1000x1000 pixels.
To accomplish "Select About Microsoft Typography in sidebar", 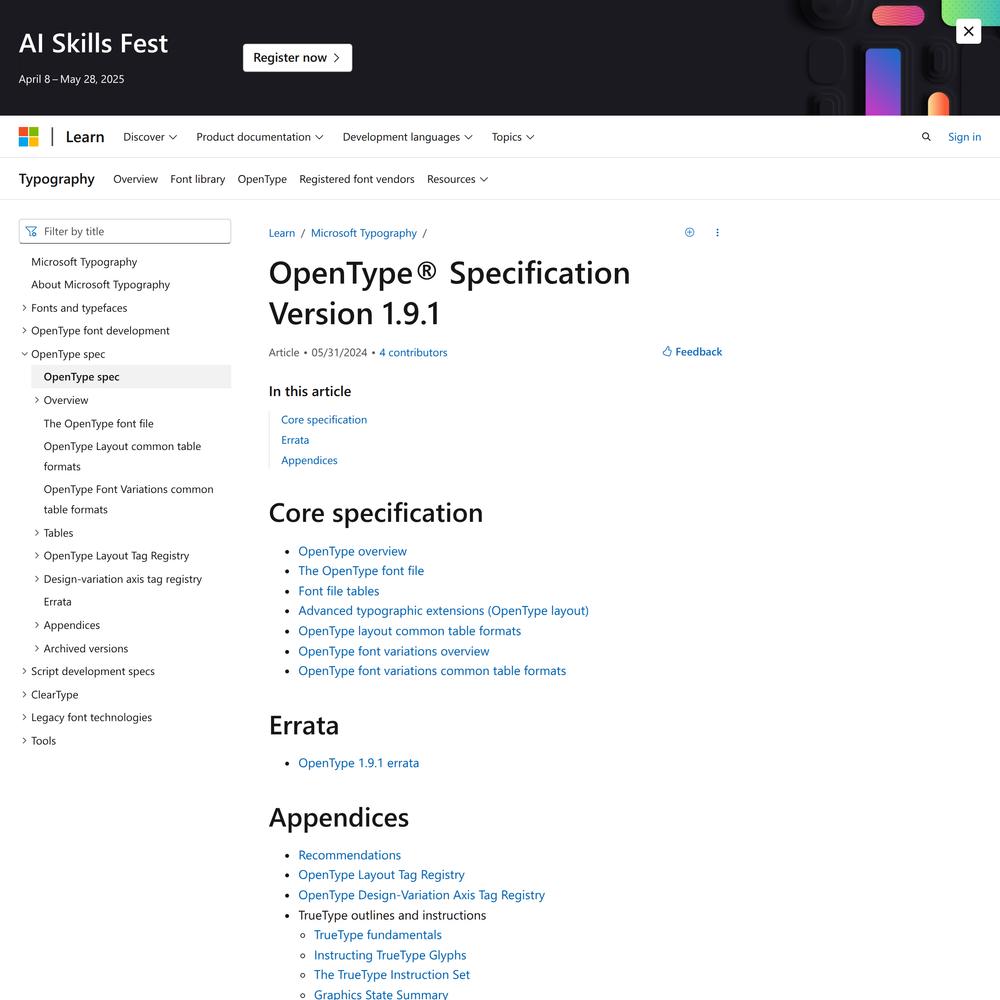I will pos(101,284).
